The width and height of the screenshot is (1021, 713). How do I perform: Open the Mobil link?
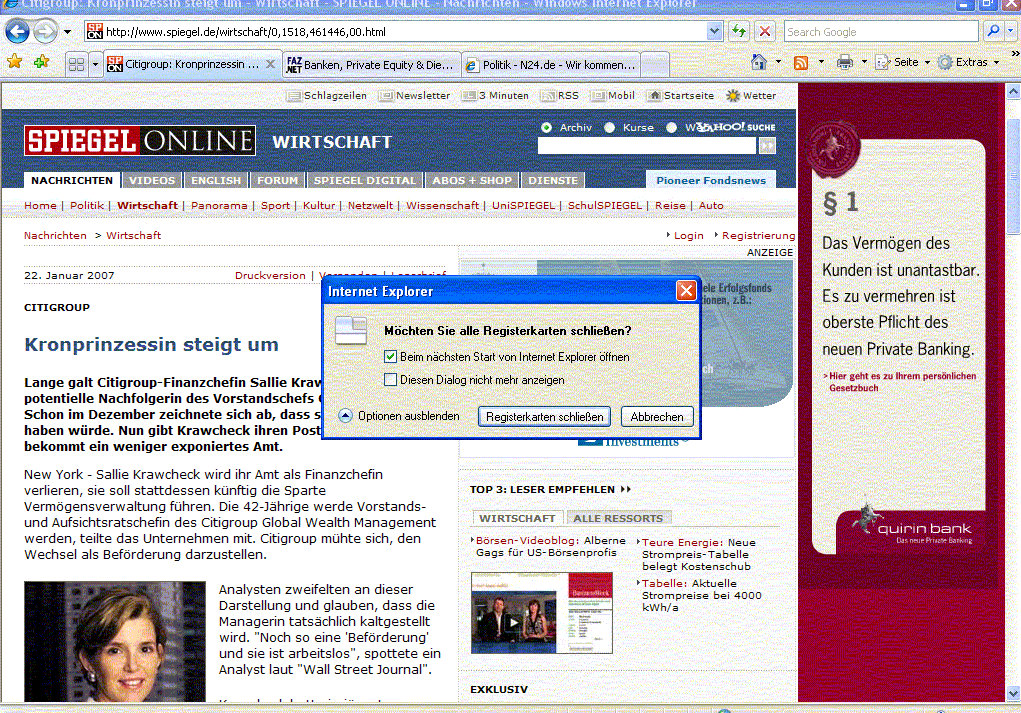click(x=613, y=95)
